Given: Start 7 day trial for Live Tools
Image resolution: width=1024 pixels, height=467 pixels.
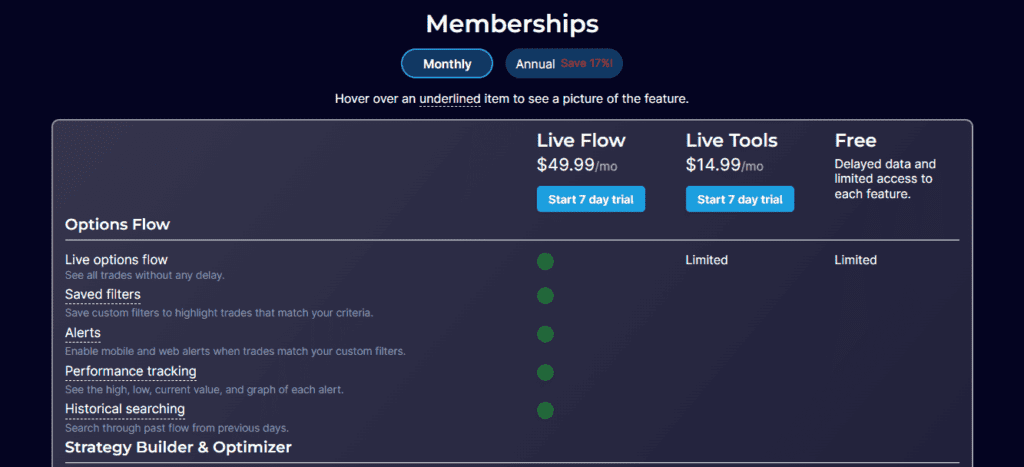Looking at the screenshot, I should (x=740, y=199).
